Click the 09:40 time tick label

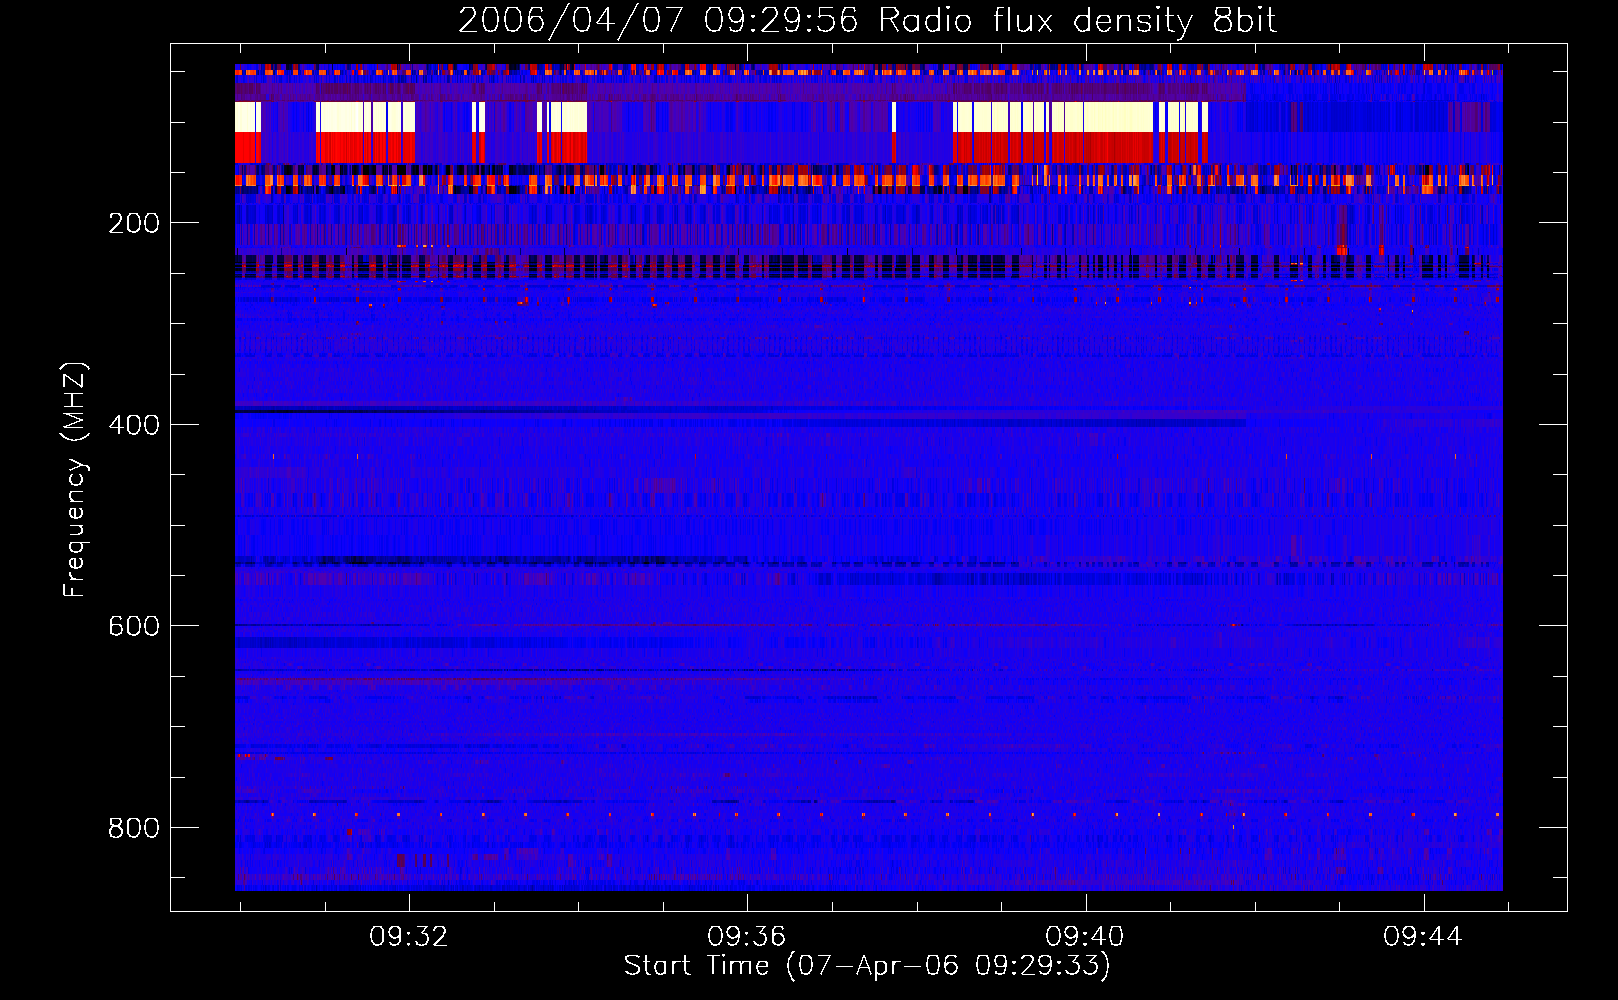1085,937
